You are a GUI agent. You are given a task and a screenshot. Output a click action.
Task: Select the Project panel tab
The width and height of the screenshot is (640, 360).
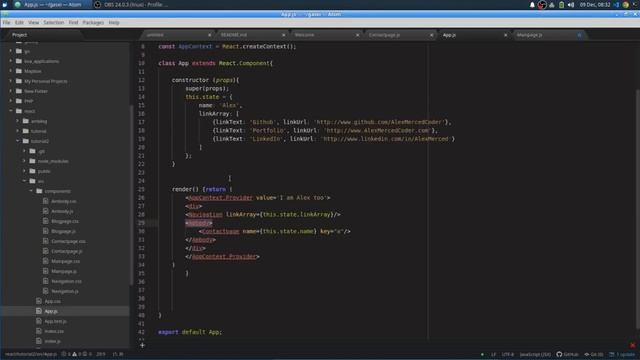20,35
